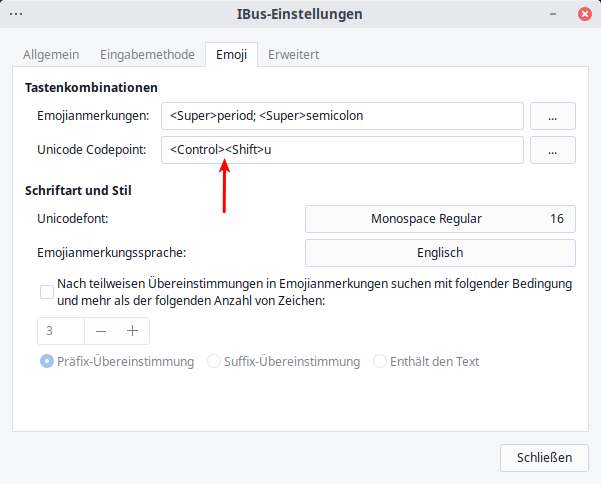Open the window menu with three dots
This screenshot has height=484, width=601.
click(x=16, y=14)
